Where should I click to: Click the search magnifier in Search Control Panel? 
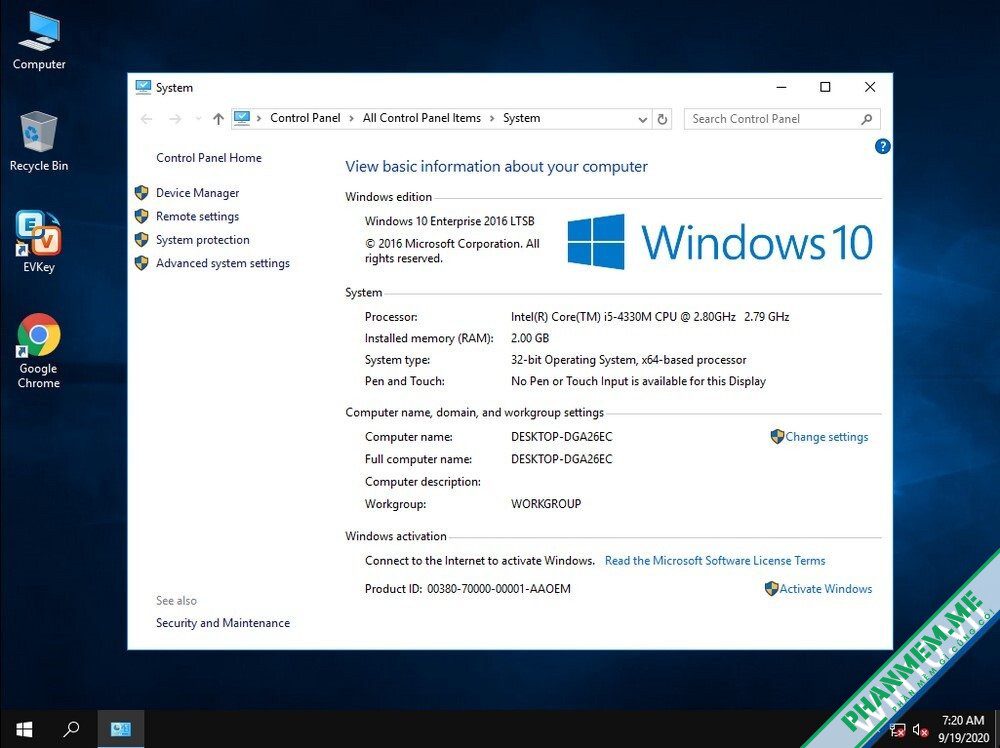tap(867, 119)
